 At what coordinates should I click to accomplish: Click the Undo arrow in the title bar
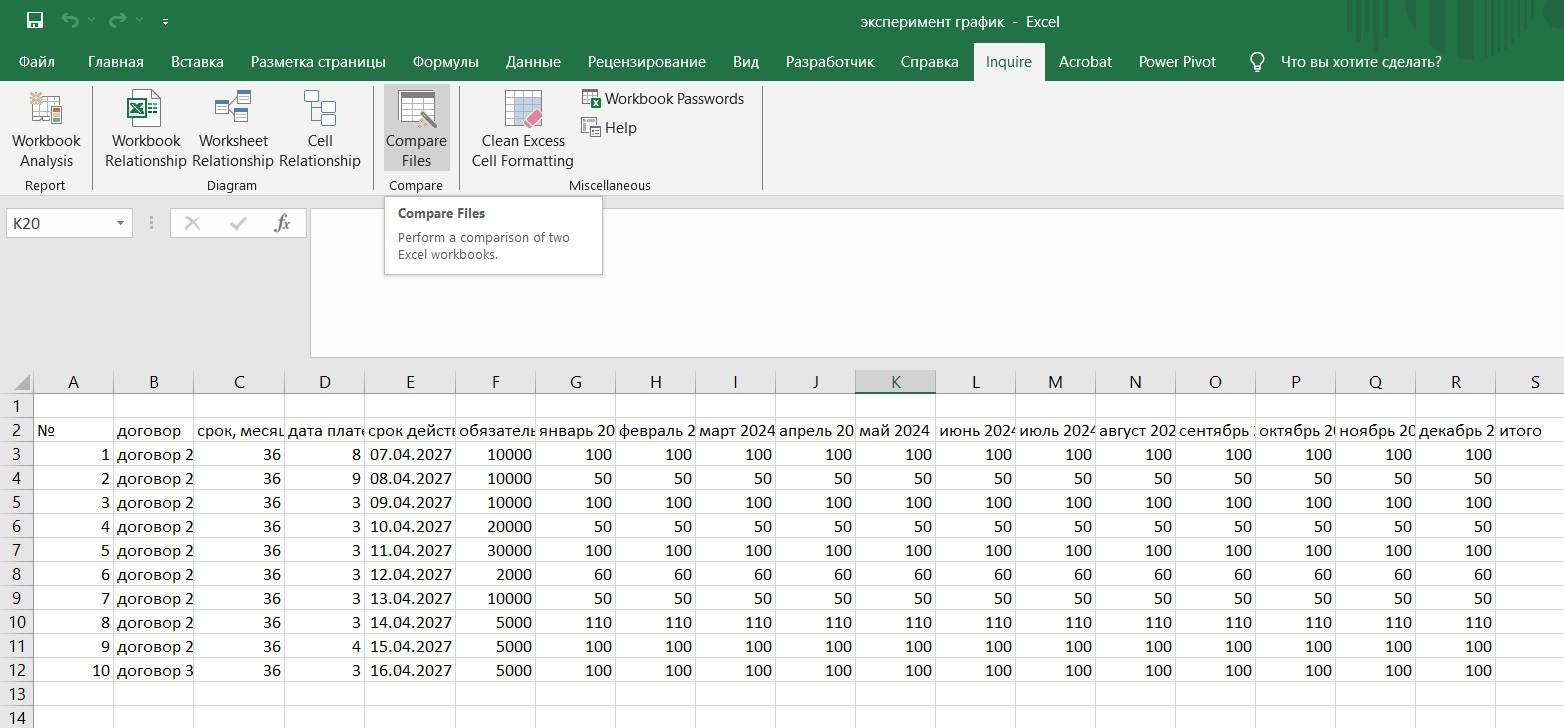69,21
